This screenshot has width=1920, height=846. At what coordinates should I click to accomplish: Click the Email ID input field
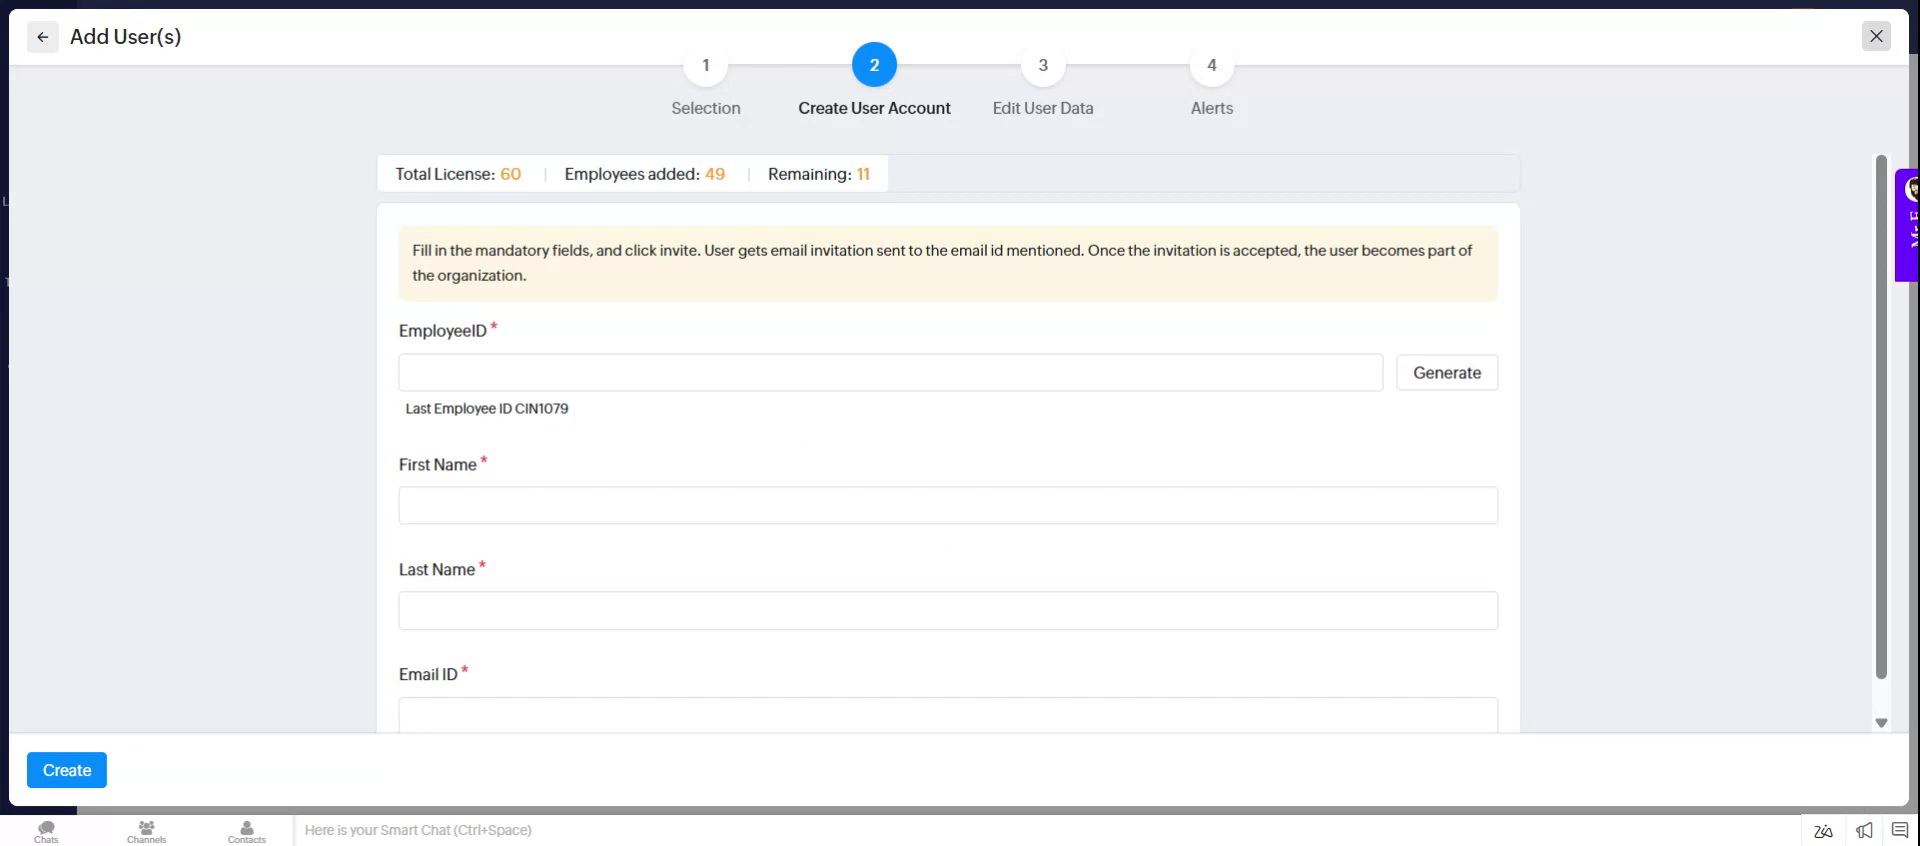coord(948,715)
